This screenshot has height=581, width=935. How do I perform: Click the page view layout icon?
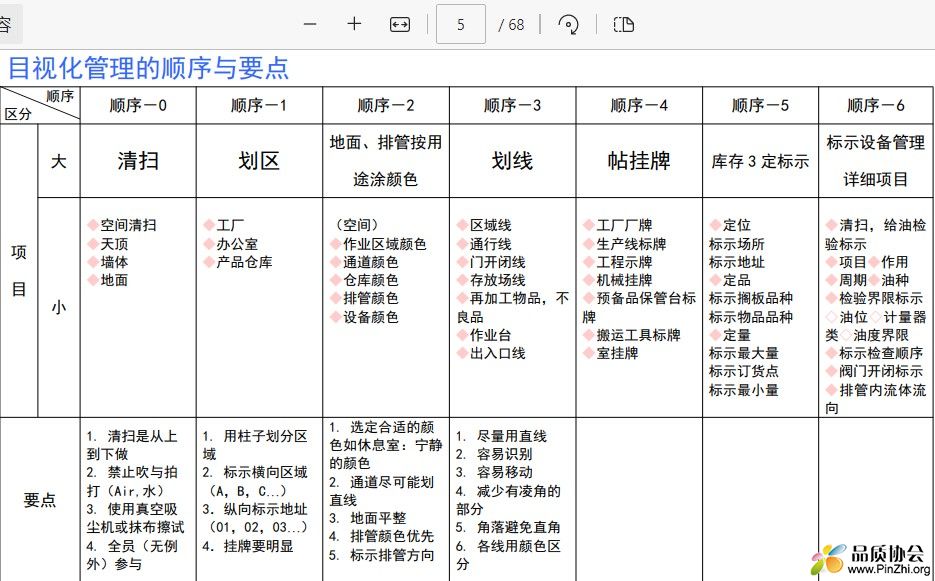pos(624,24)
